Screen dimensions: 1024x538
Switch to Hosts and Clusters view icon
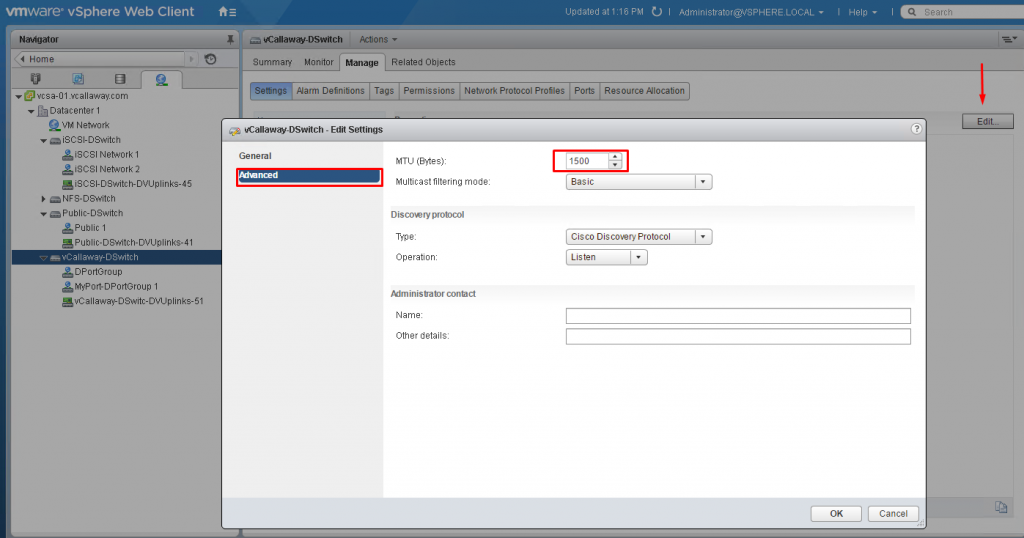[36, 79]
